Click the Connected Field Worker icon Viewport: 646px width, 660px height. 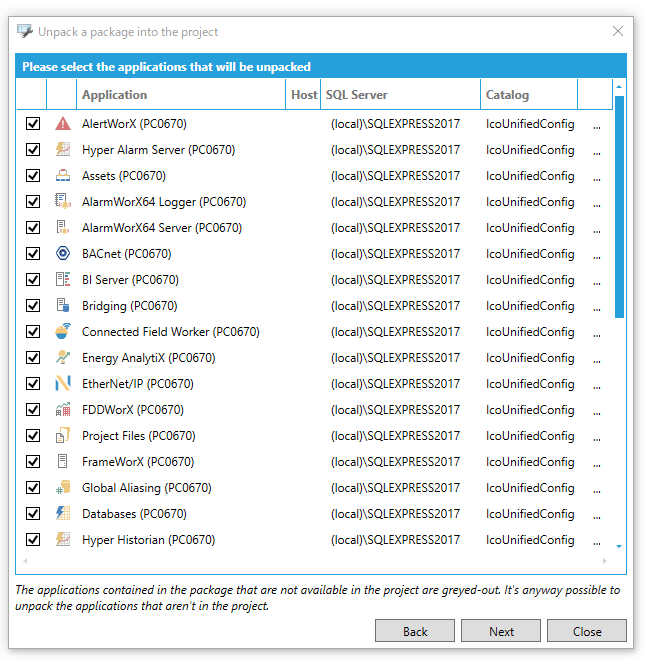pos(62,332)
